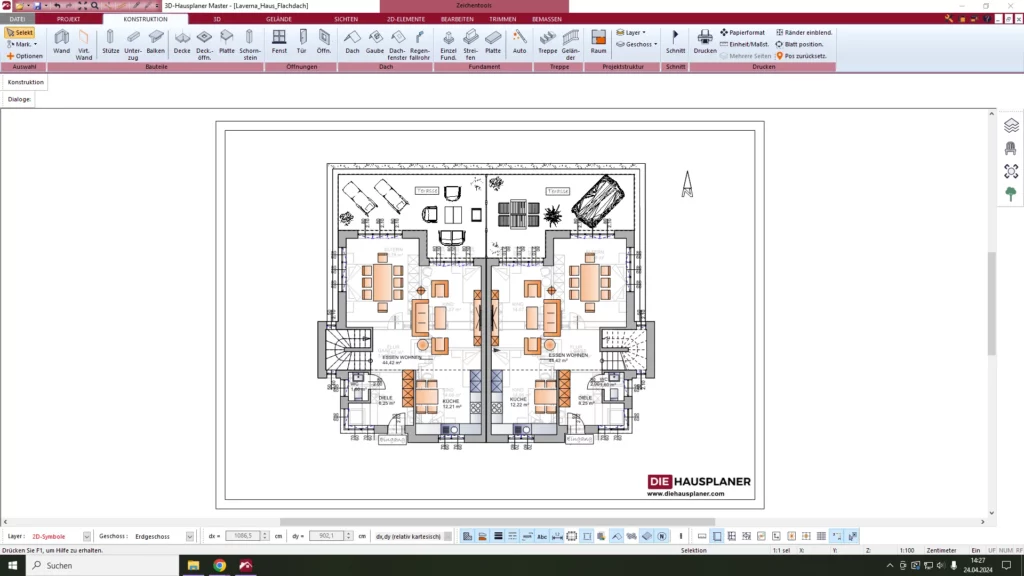Toggle the circled N button in bottom toolbar
The width and height of the screenshot is (1024, 576).
(662, 536)
